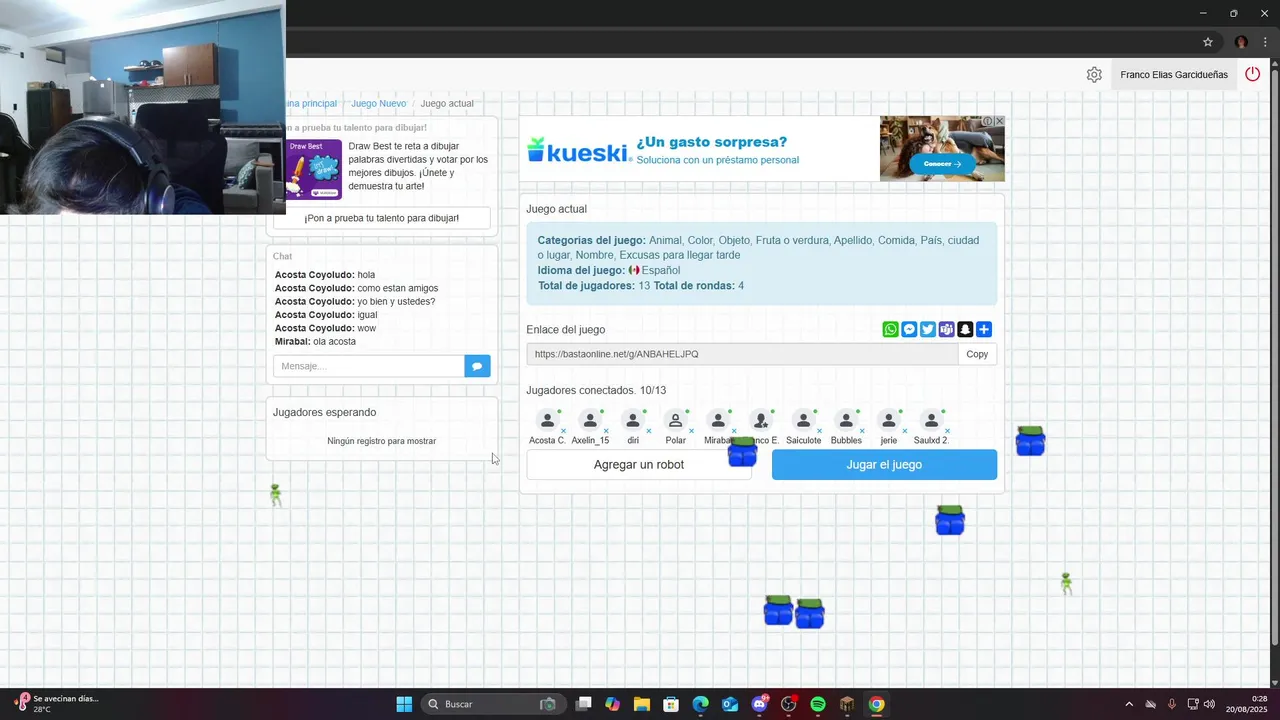Open Minecraft launcher from taskbar
Viewport: 1280px width, 720px height.
[x=847, y=704]
